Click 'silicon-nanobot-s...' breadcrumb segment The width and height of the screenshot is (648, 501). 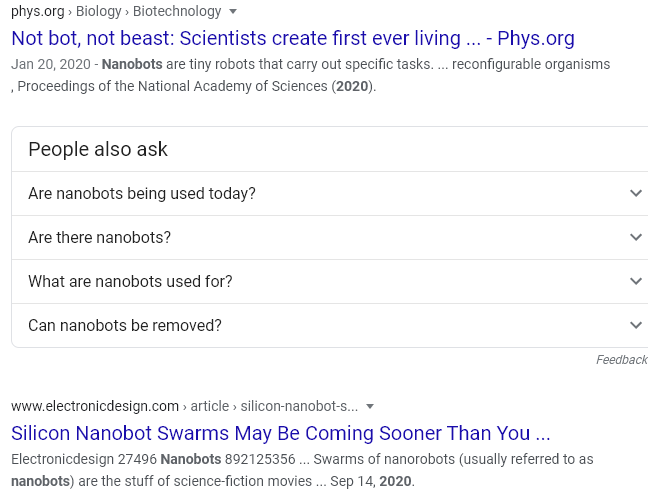(x=299, y=406)
